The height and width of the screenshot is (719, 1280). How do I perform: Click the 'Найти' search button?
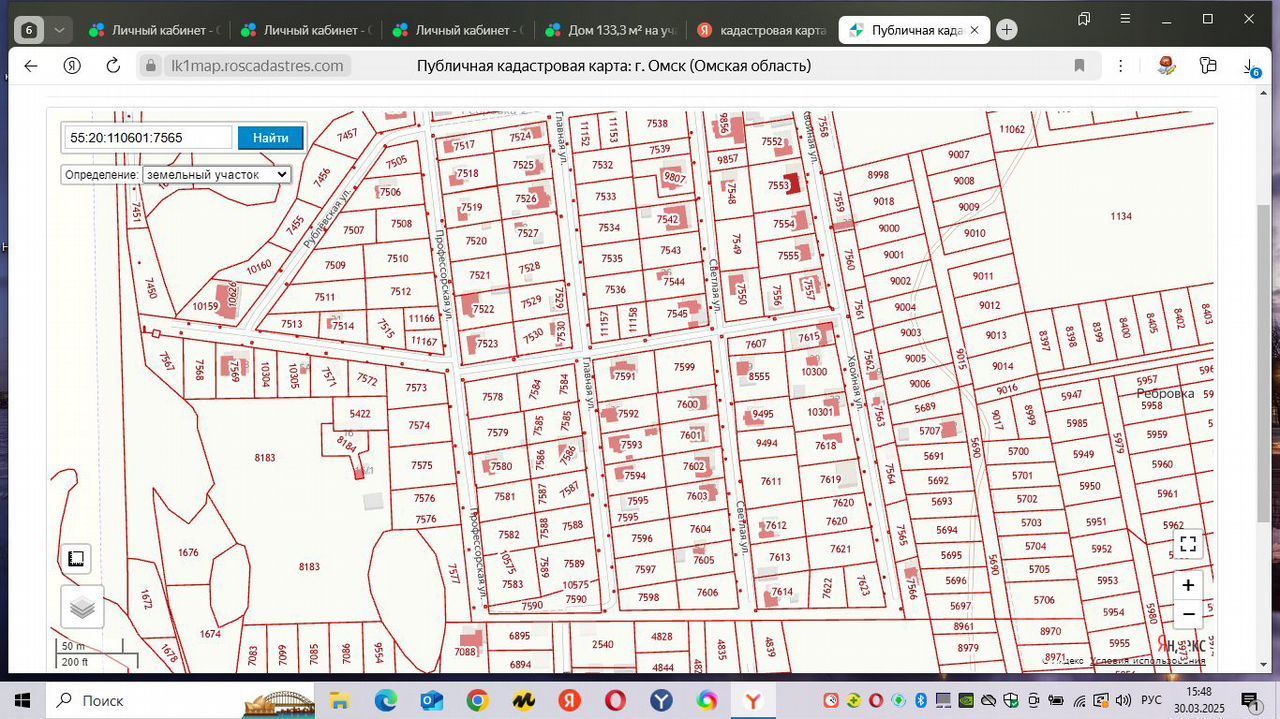pyautogui.click(x=270, y=138)
